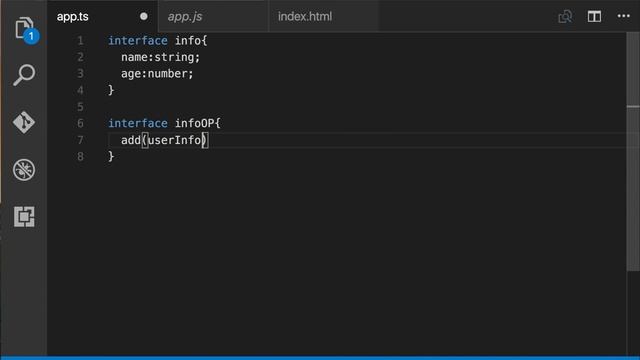Click the closing brace on line 4
640x360 pixels.
(111, 90)
